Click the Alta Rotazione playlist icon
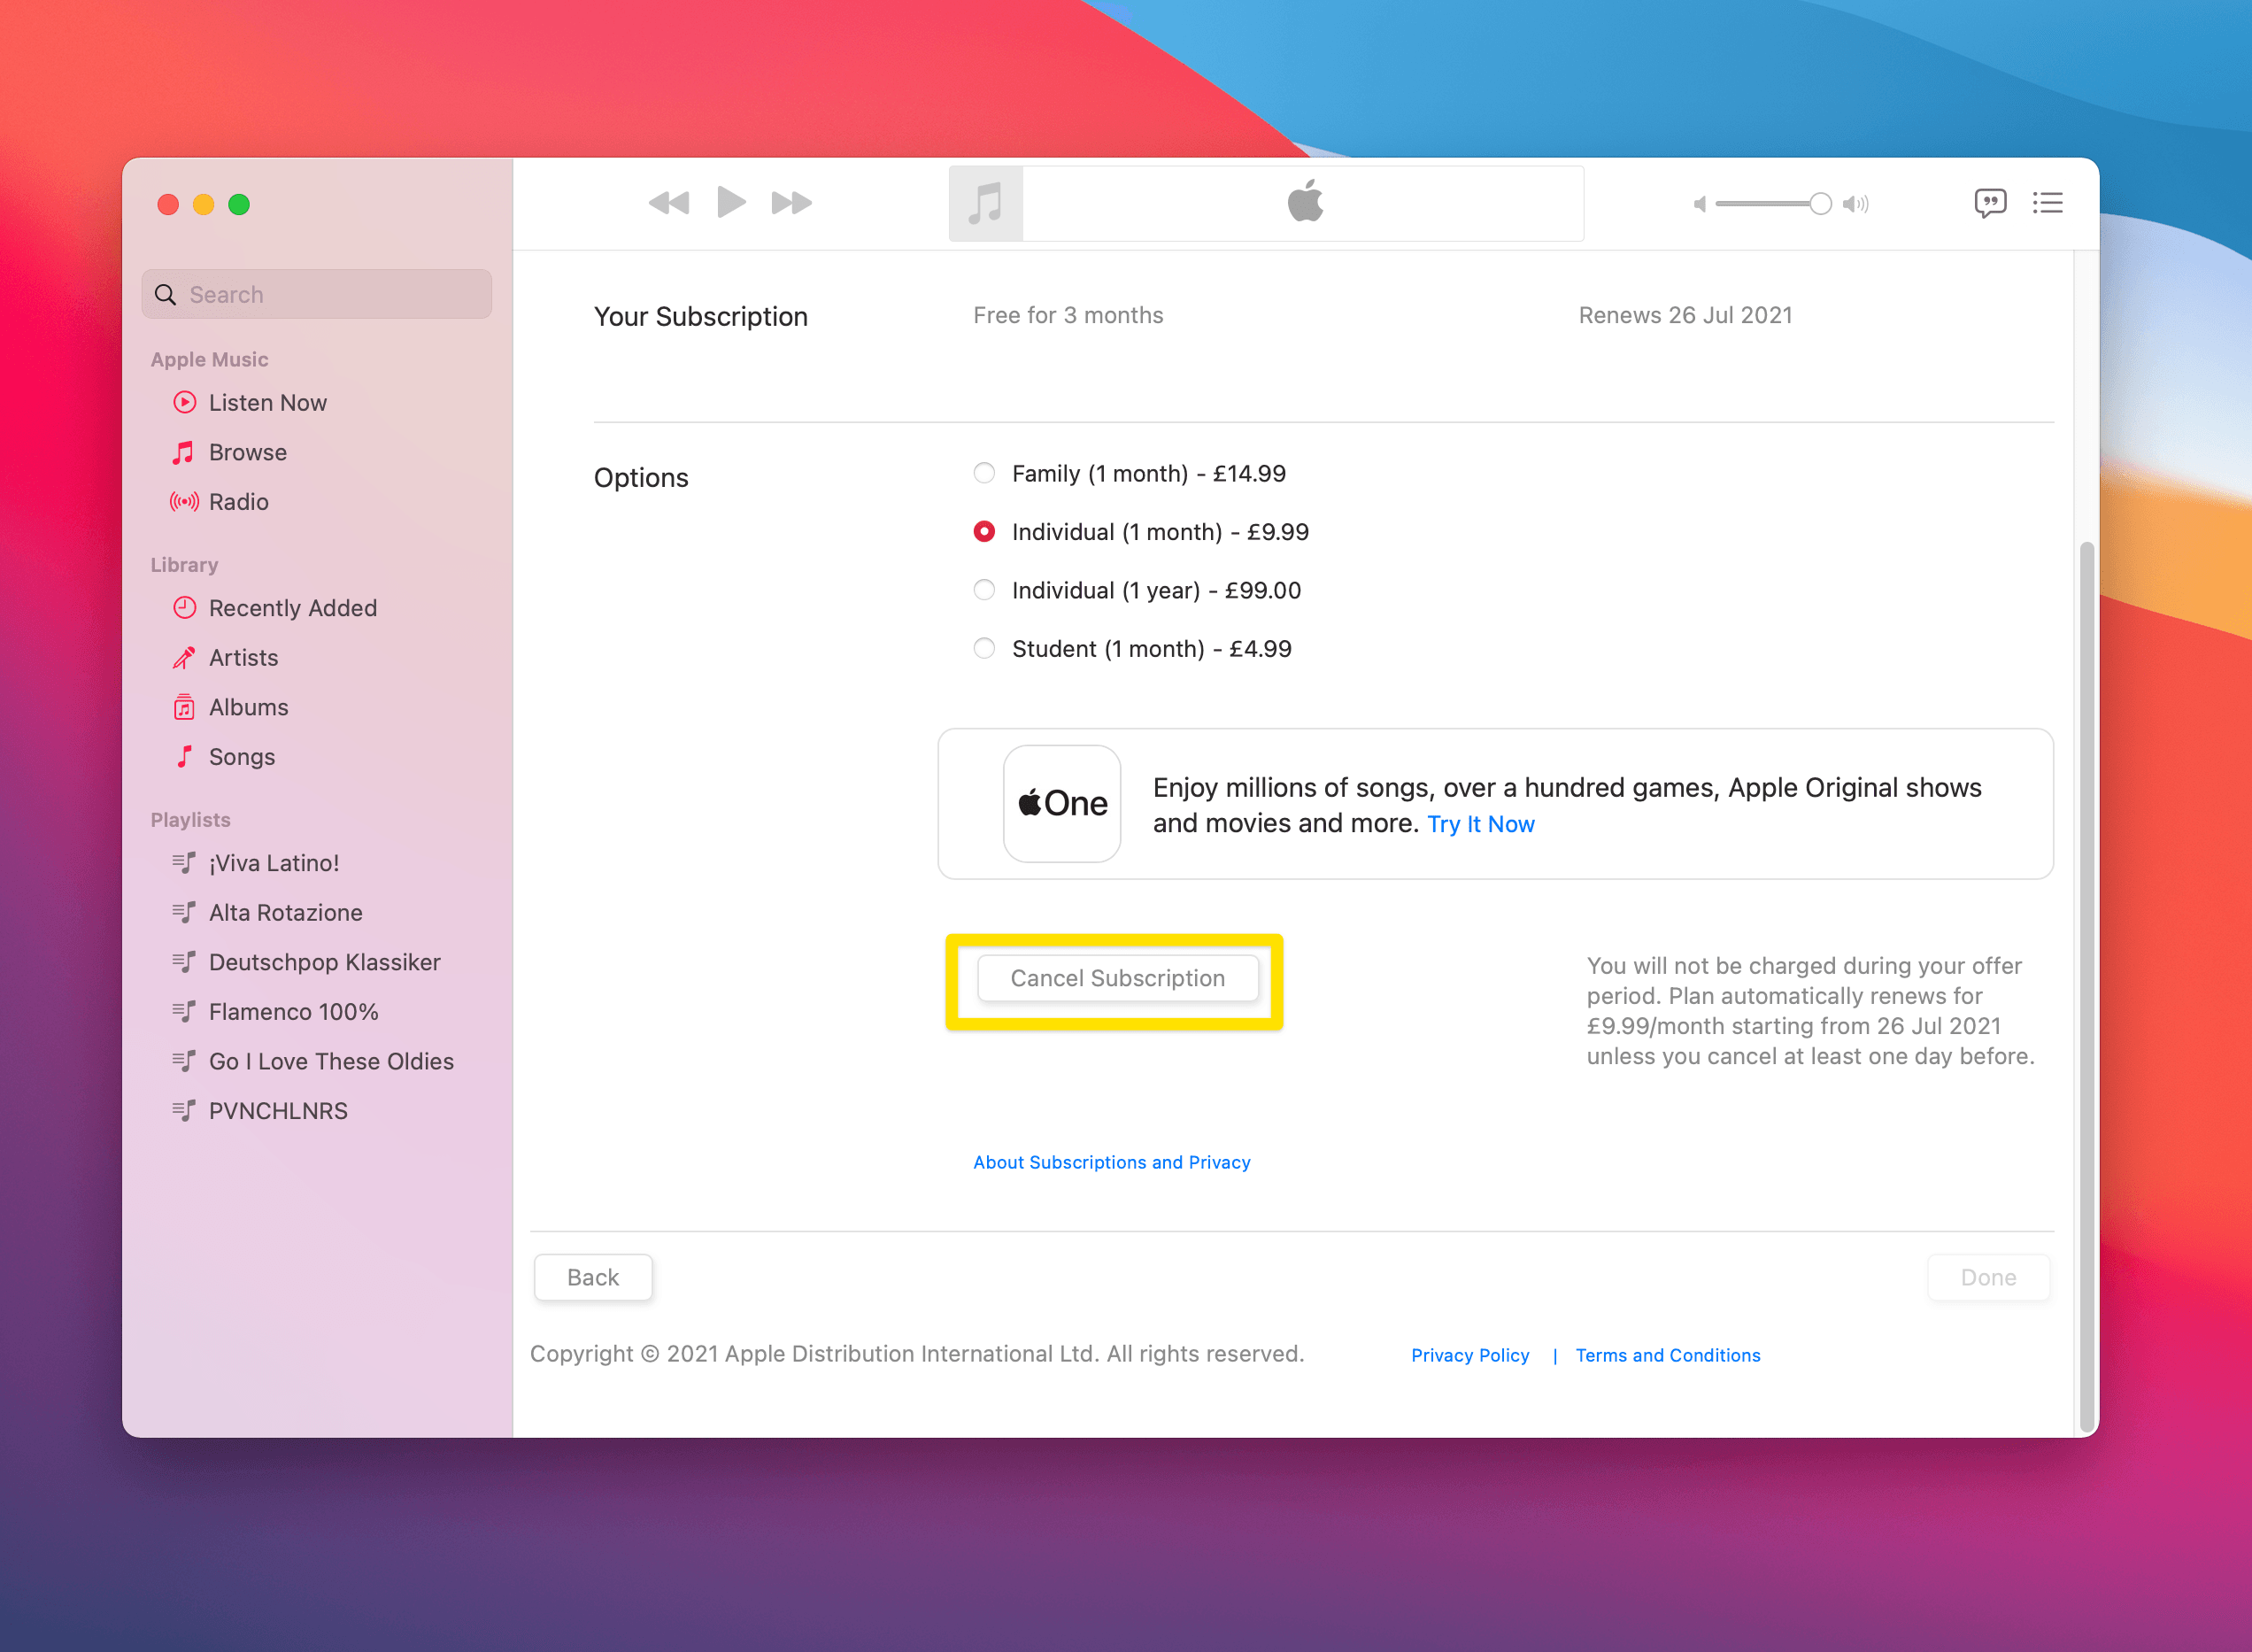This screenshot has width=2252, height=1652. tap(184, 913)
